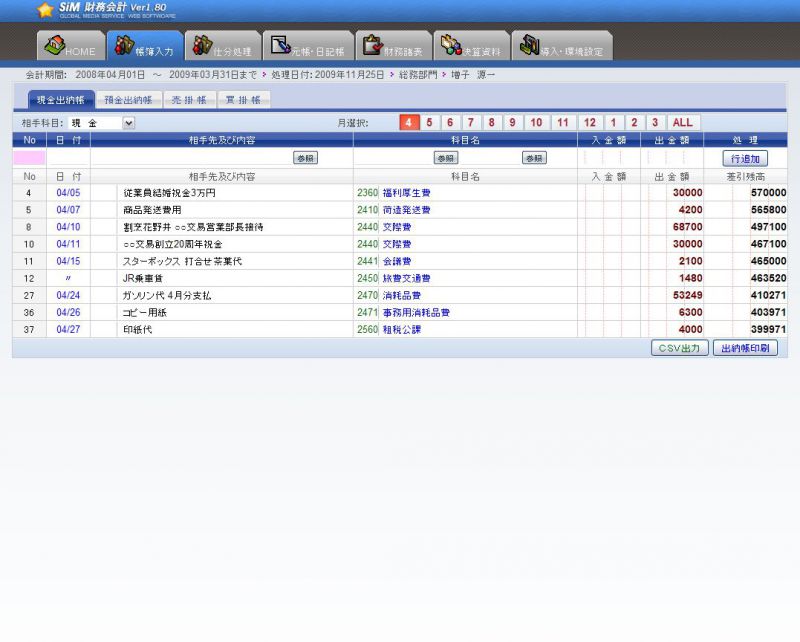800x642 pixels.
Task: Switch to 売掛帳 tab
Action: point(189,100)
